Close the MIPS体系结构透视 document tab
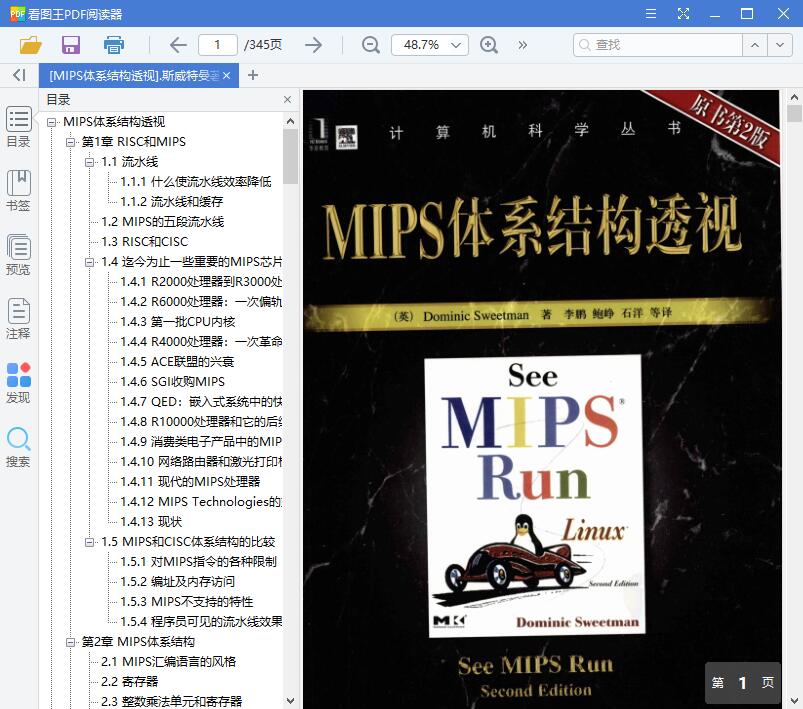 coord(226,76)
